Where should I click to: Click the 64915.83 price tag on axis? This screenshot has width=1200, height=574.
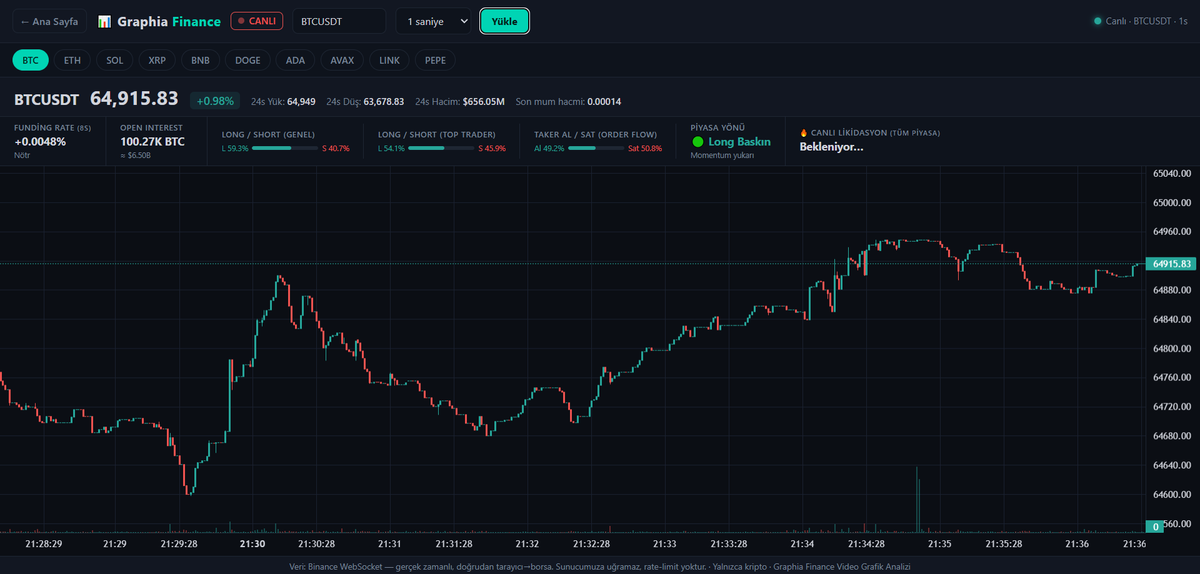1172,264
